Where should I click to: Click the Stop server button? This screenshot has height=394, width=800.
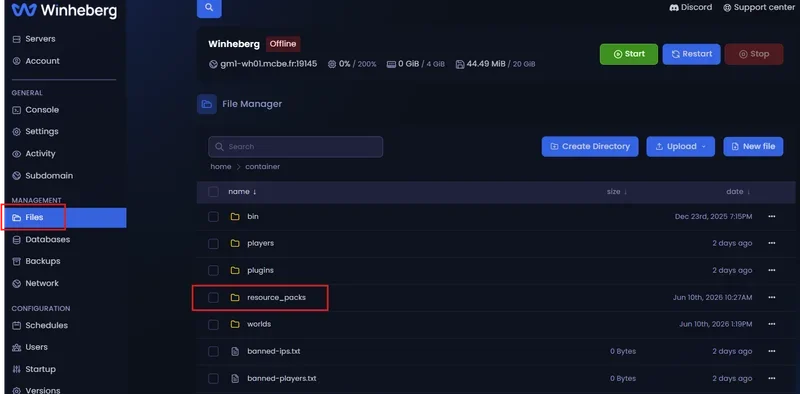754,54
